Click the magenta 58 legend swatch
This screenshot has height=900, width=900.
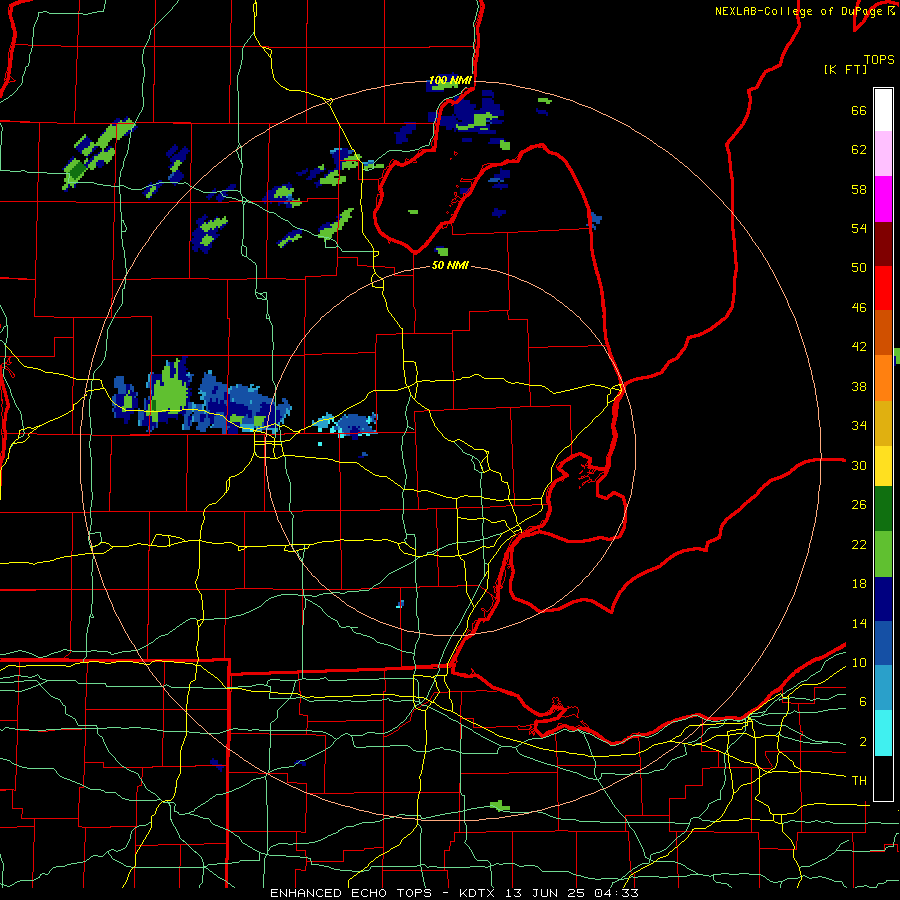[x=883, y=199]
